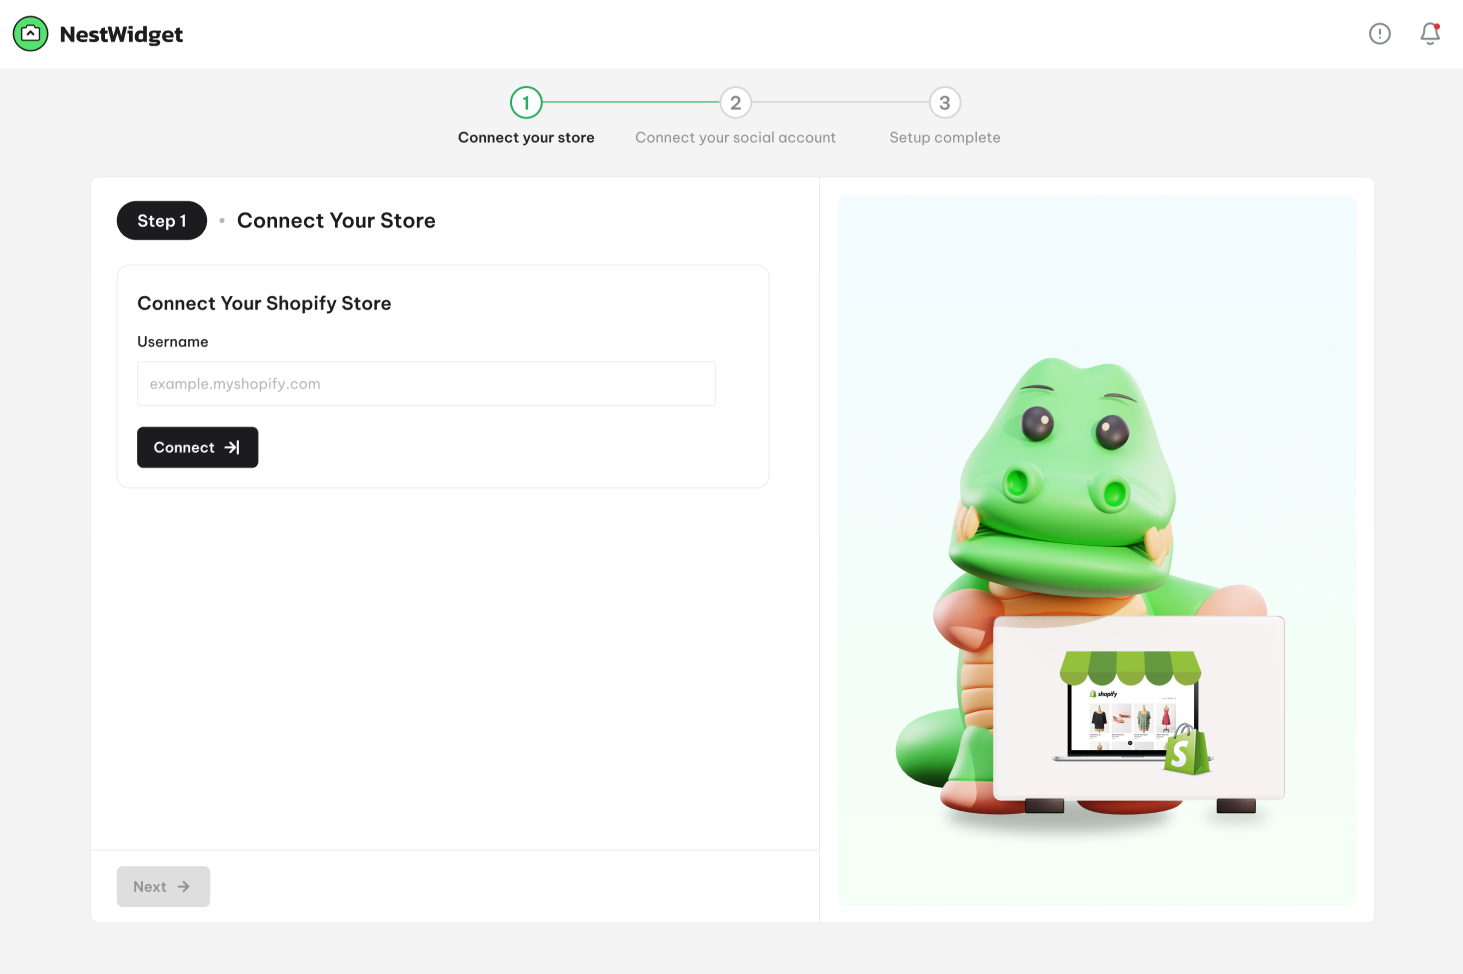Viewport: 1463px width, 974px height.
Task: Click the 'Setup complete' step label
Action: point(945,138)
